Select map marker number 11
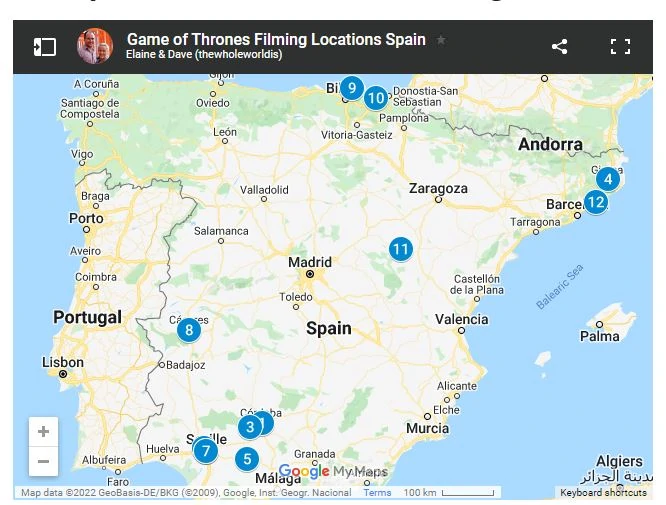Image resolution: width=666 pixels, height=505 pixels. [401, 249]
